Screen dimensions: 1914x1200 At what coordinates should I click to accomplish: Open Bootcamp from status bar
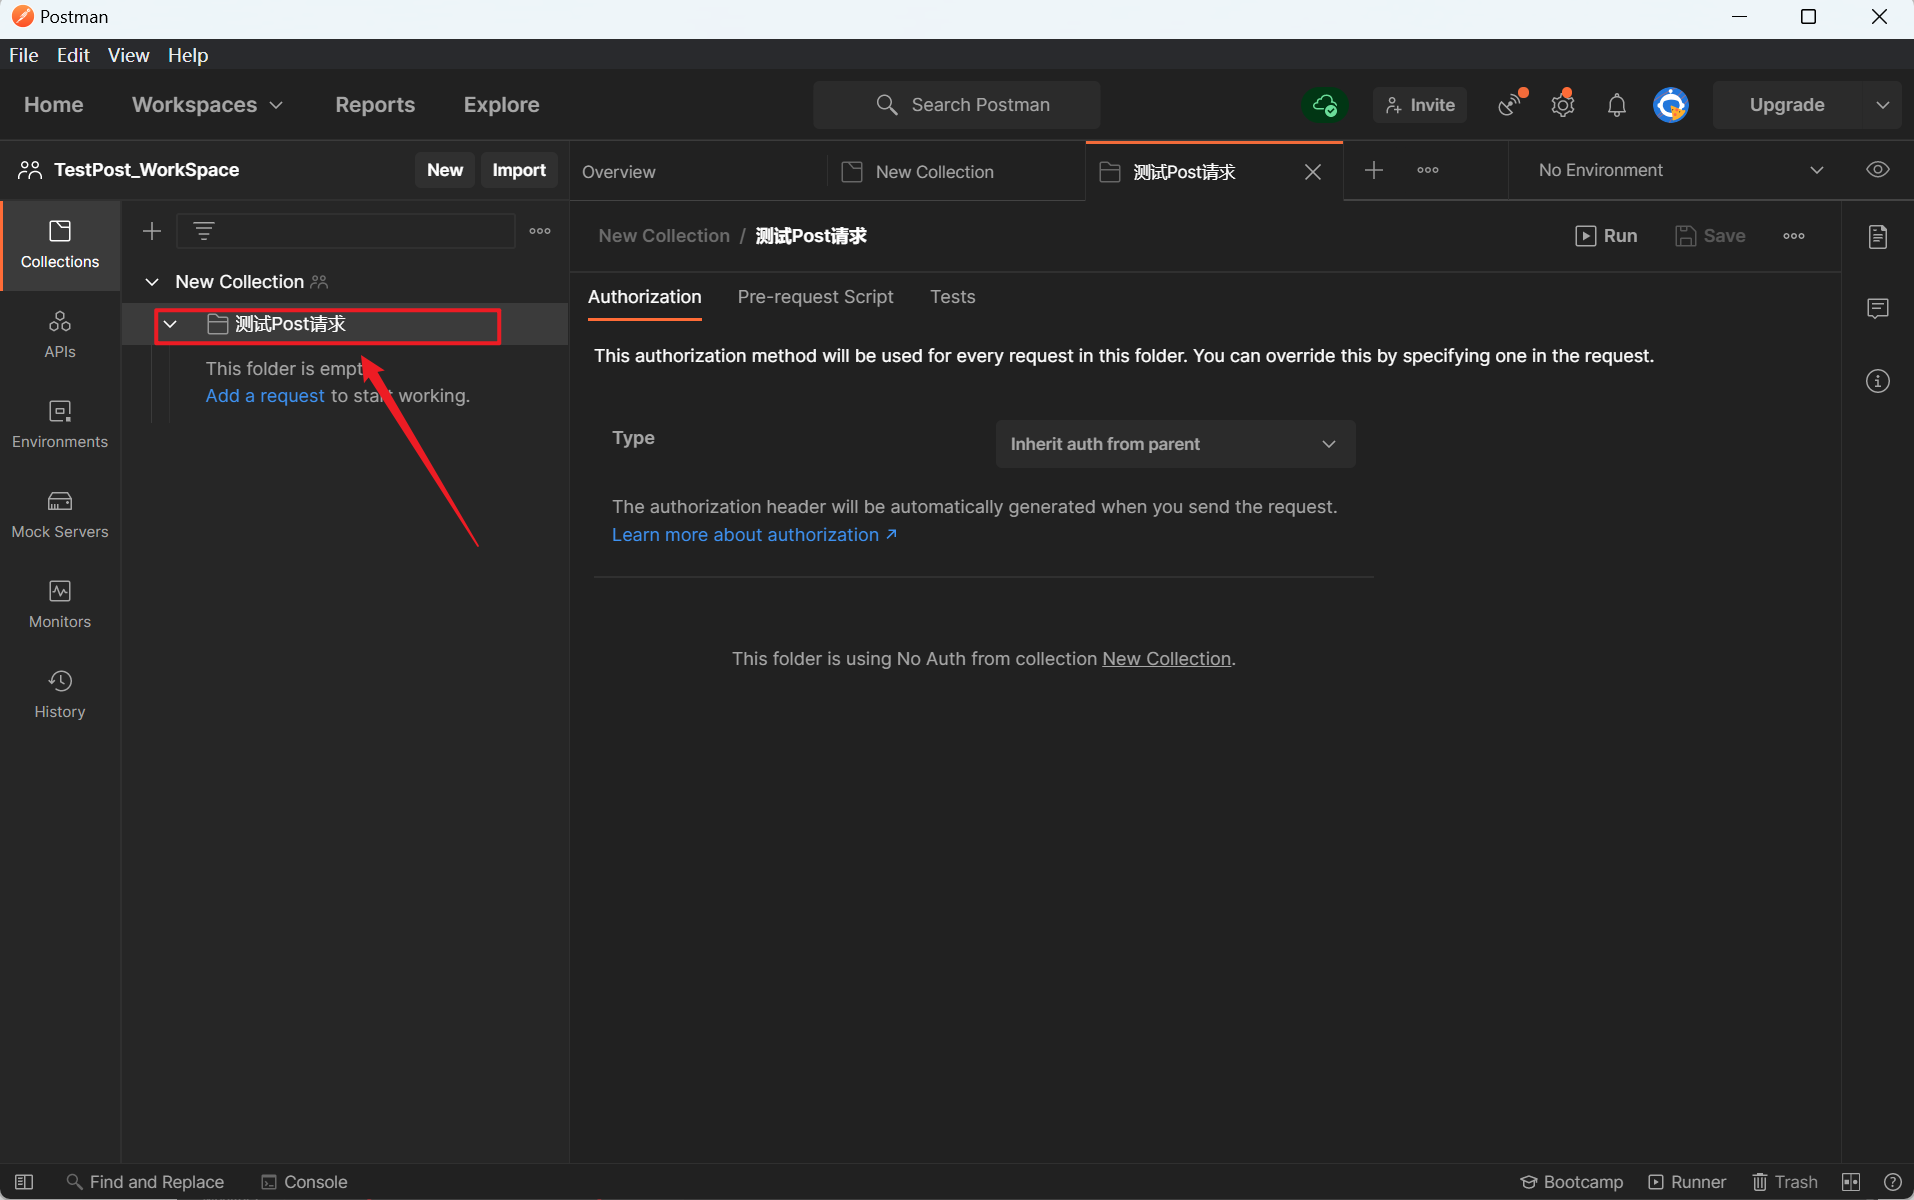(x=1571, y=1182)
